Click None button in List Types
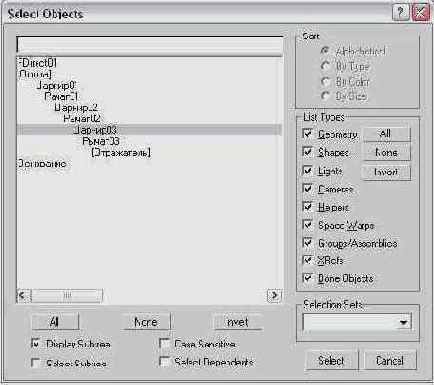Image resolution: width=434 pixels, height=385 pixels. (386, 153)
